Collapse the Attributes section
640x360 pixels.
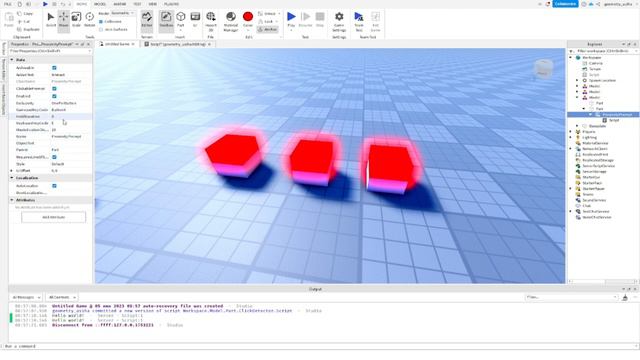(x=12, y=200)
